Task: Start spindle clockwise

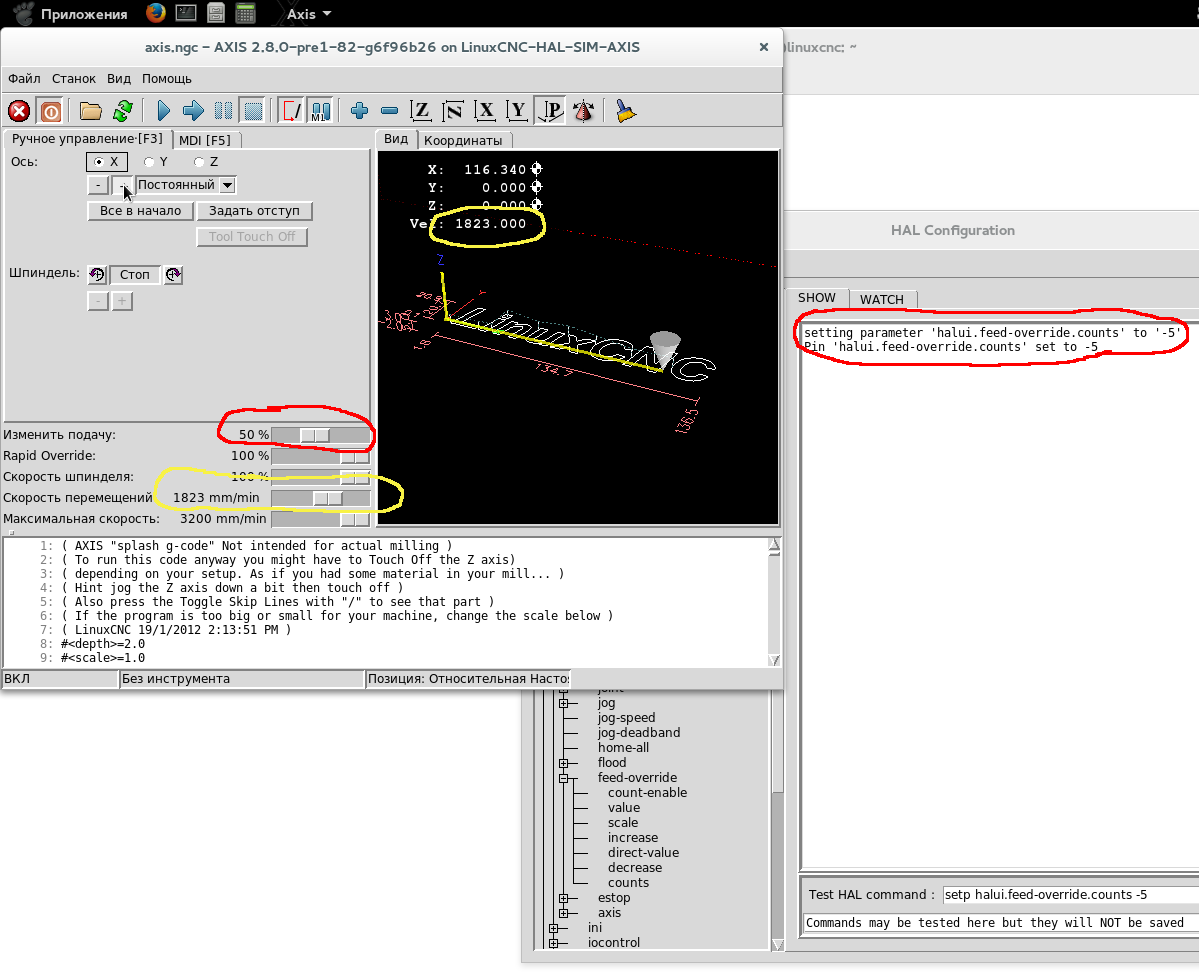Action: pos(174,275)
